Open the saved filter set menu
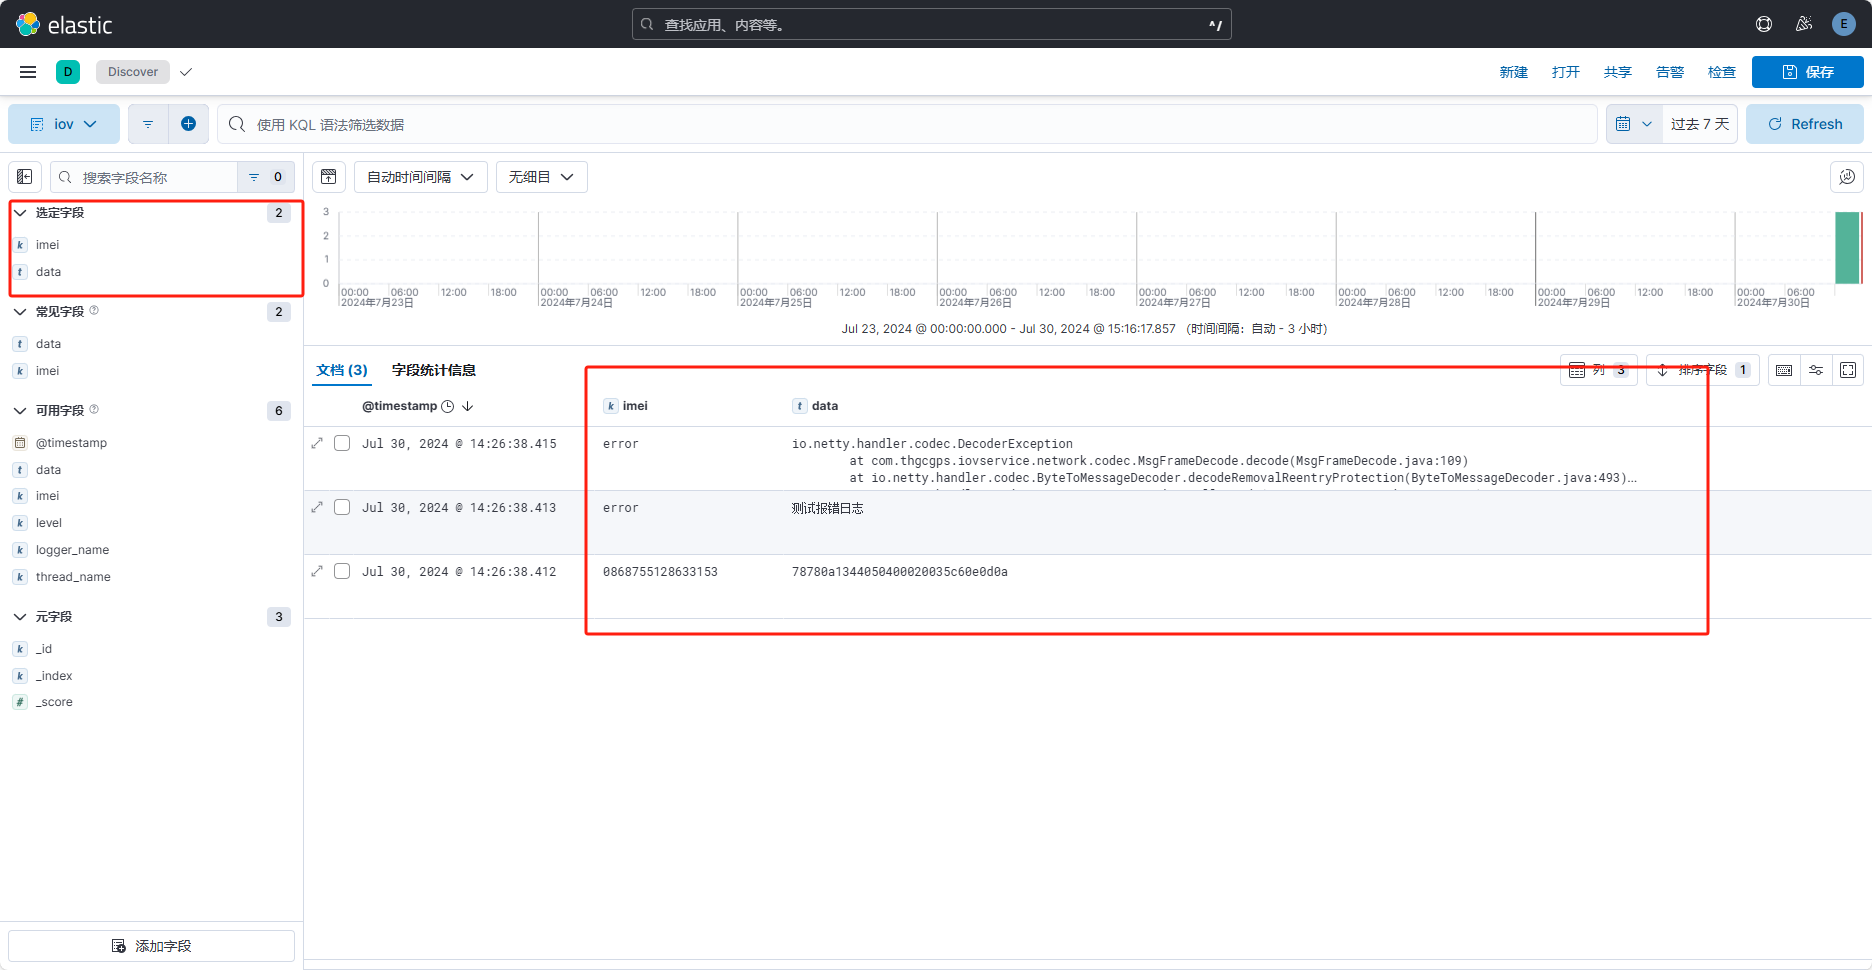Viewport: 1872px width, 970px height. 148,124
